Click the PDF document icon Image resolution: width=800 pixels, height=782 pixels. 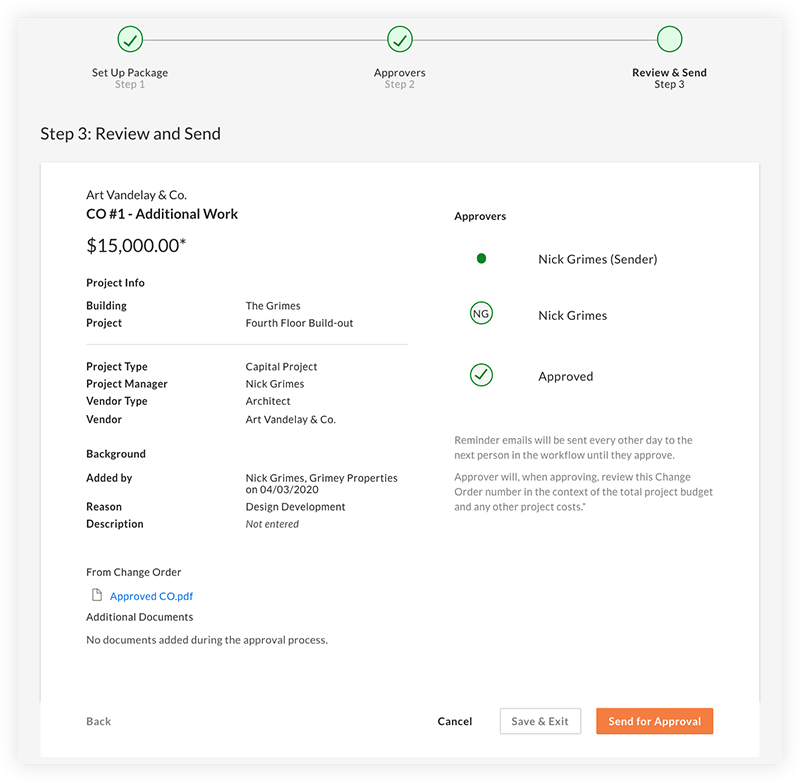[97, 595]
